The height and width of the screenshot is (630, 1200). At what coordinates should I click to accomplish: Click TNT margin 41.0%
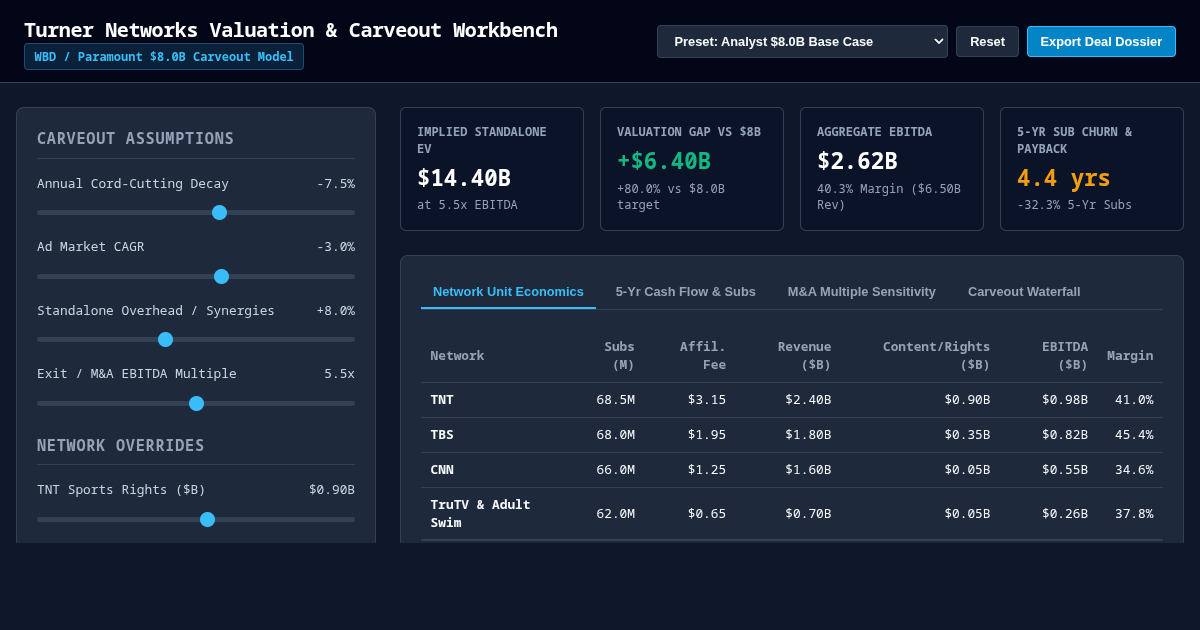click(x=1134, y=399)
